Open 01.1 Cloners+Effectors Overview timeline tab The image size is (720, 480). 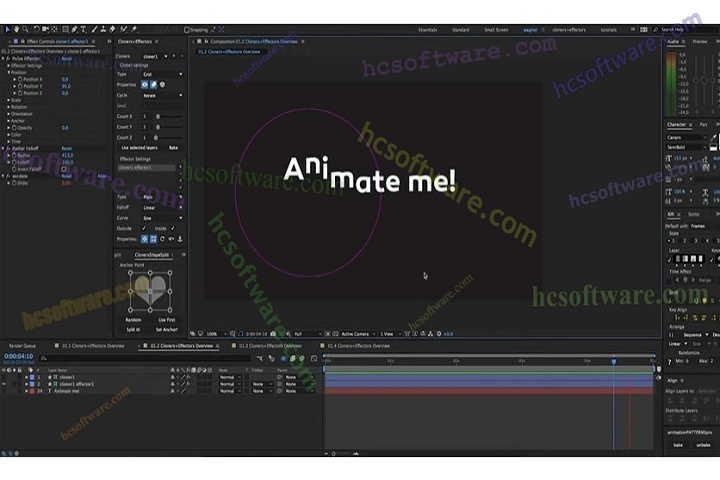(93, 346)
